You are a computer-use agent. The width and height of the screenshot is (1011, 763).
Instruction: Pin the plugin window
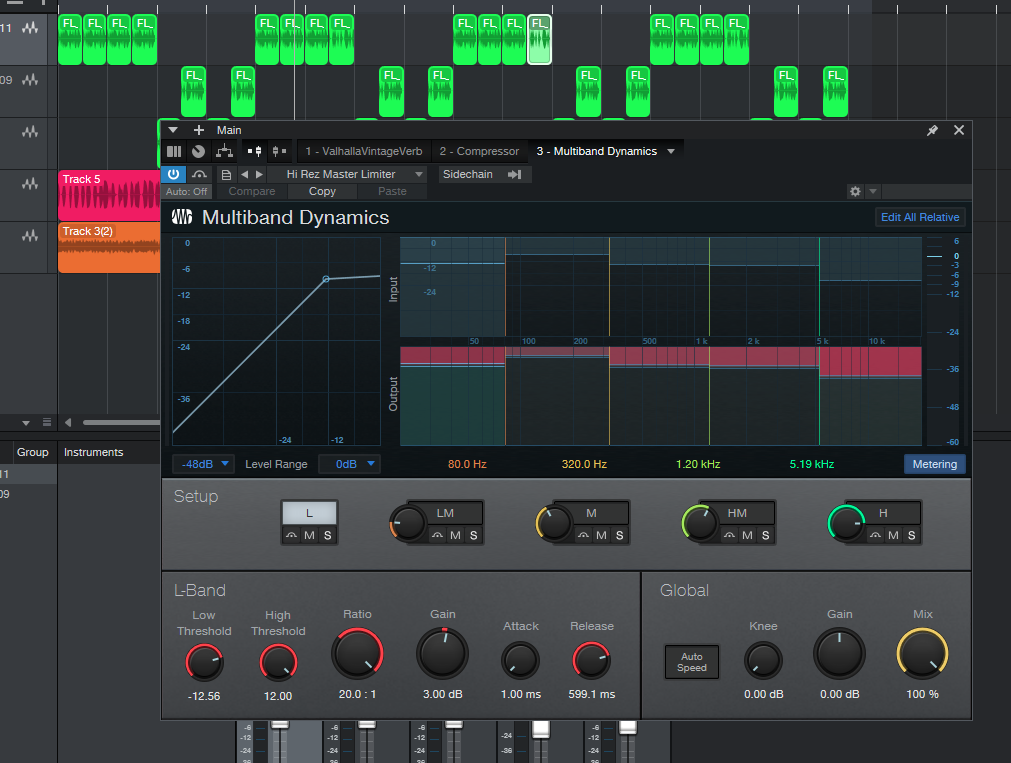tap(932, 130)
